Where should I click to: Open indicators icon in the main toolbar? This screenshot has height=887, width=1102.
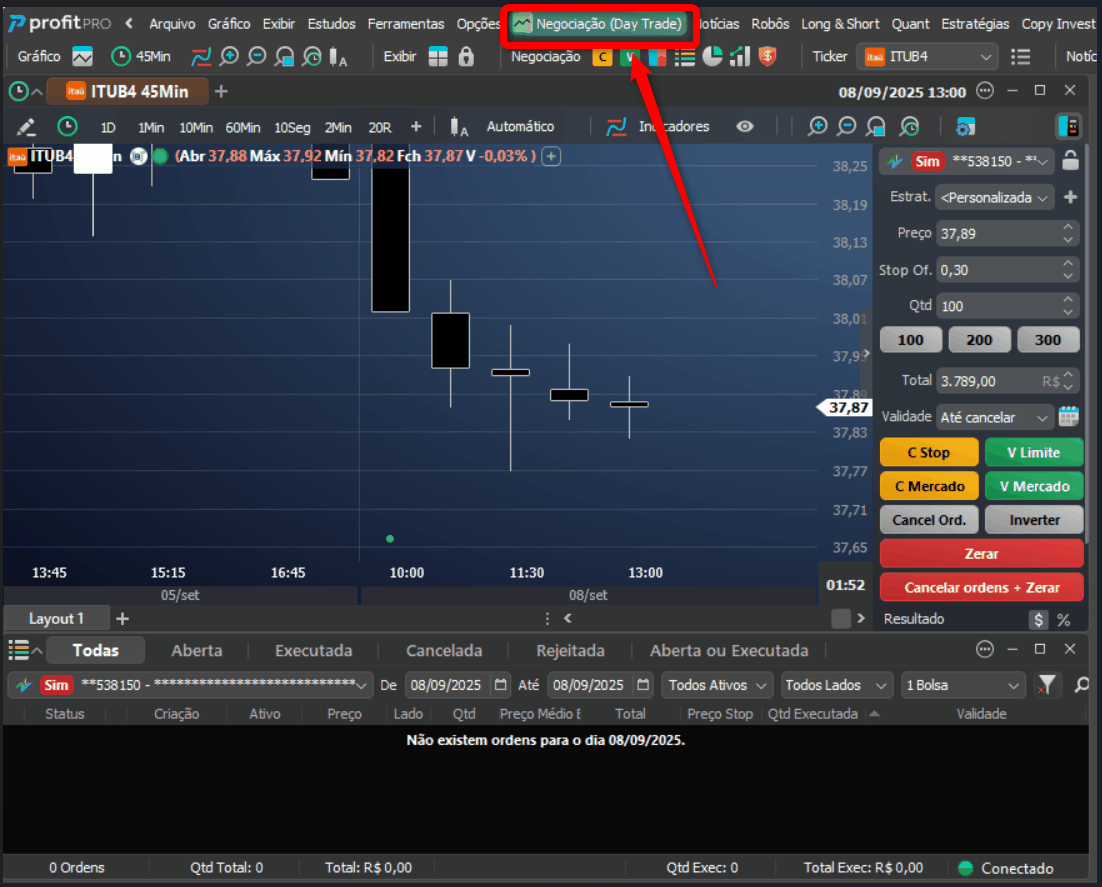click(x=202, y=56)
